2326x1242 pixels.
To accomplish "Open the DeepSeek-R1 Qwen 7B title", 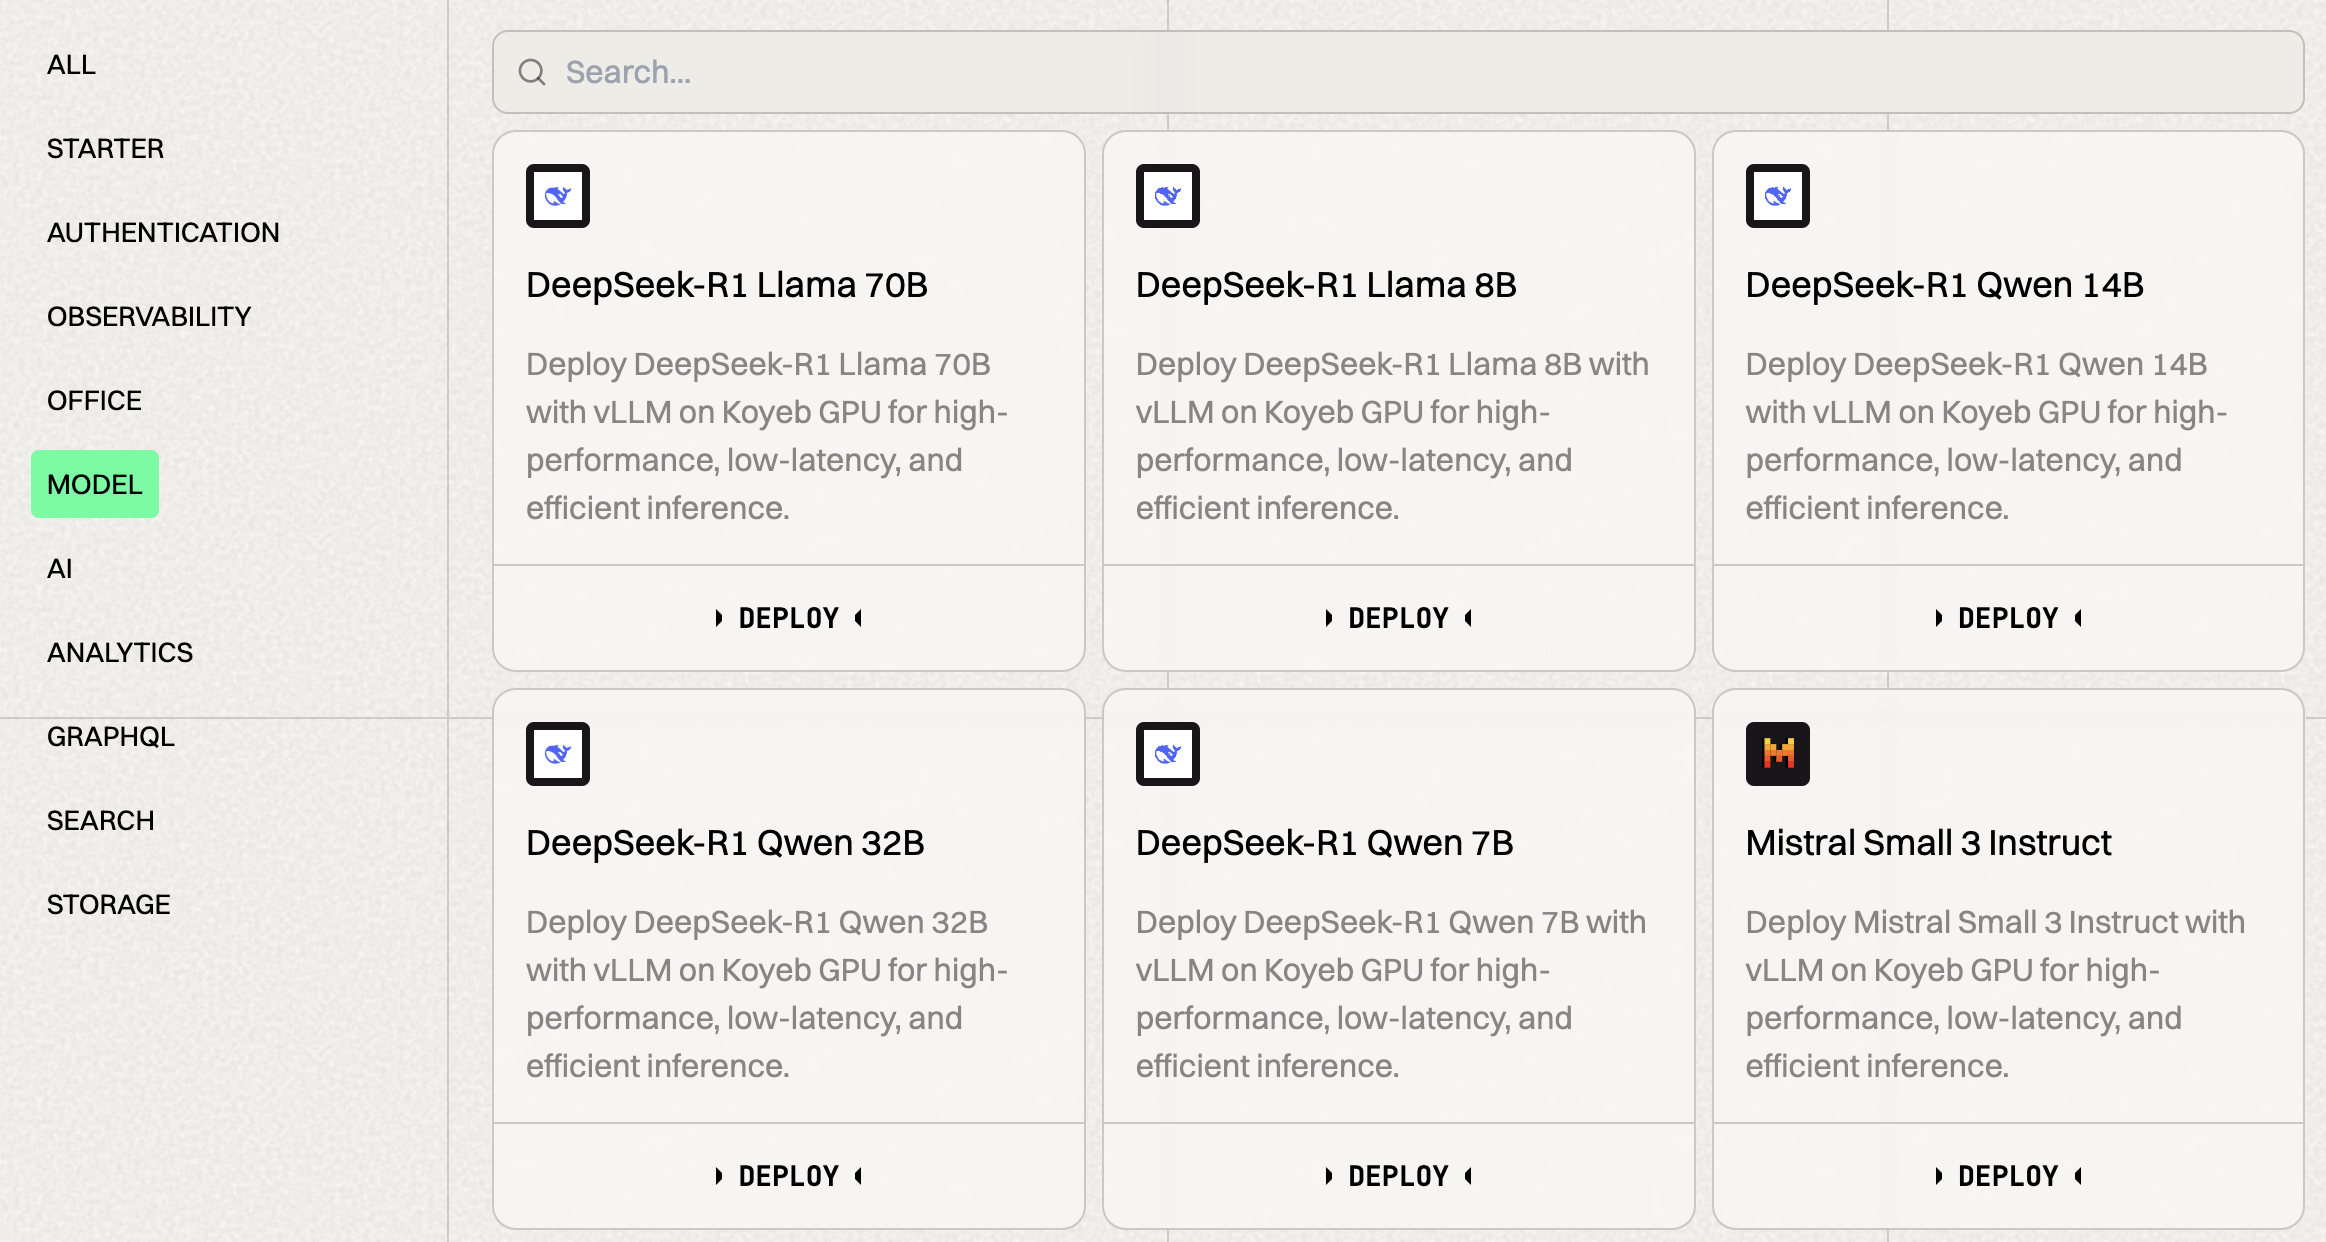I will [x=1324, y=843].
